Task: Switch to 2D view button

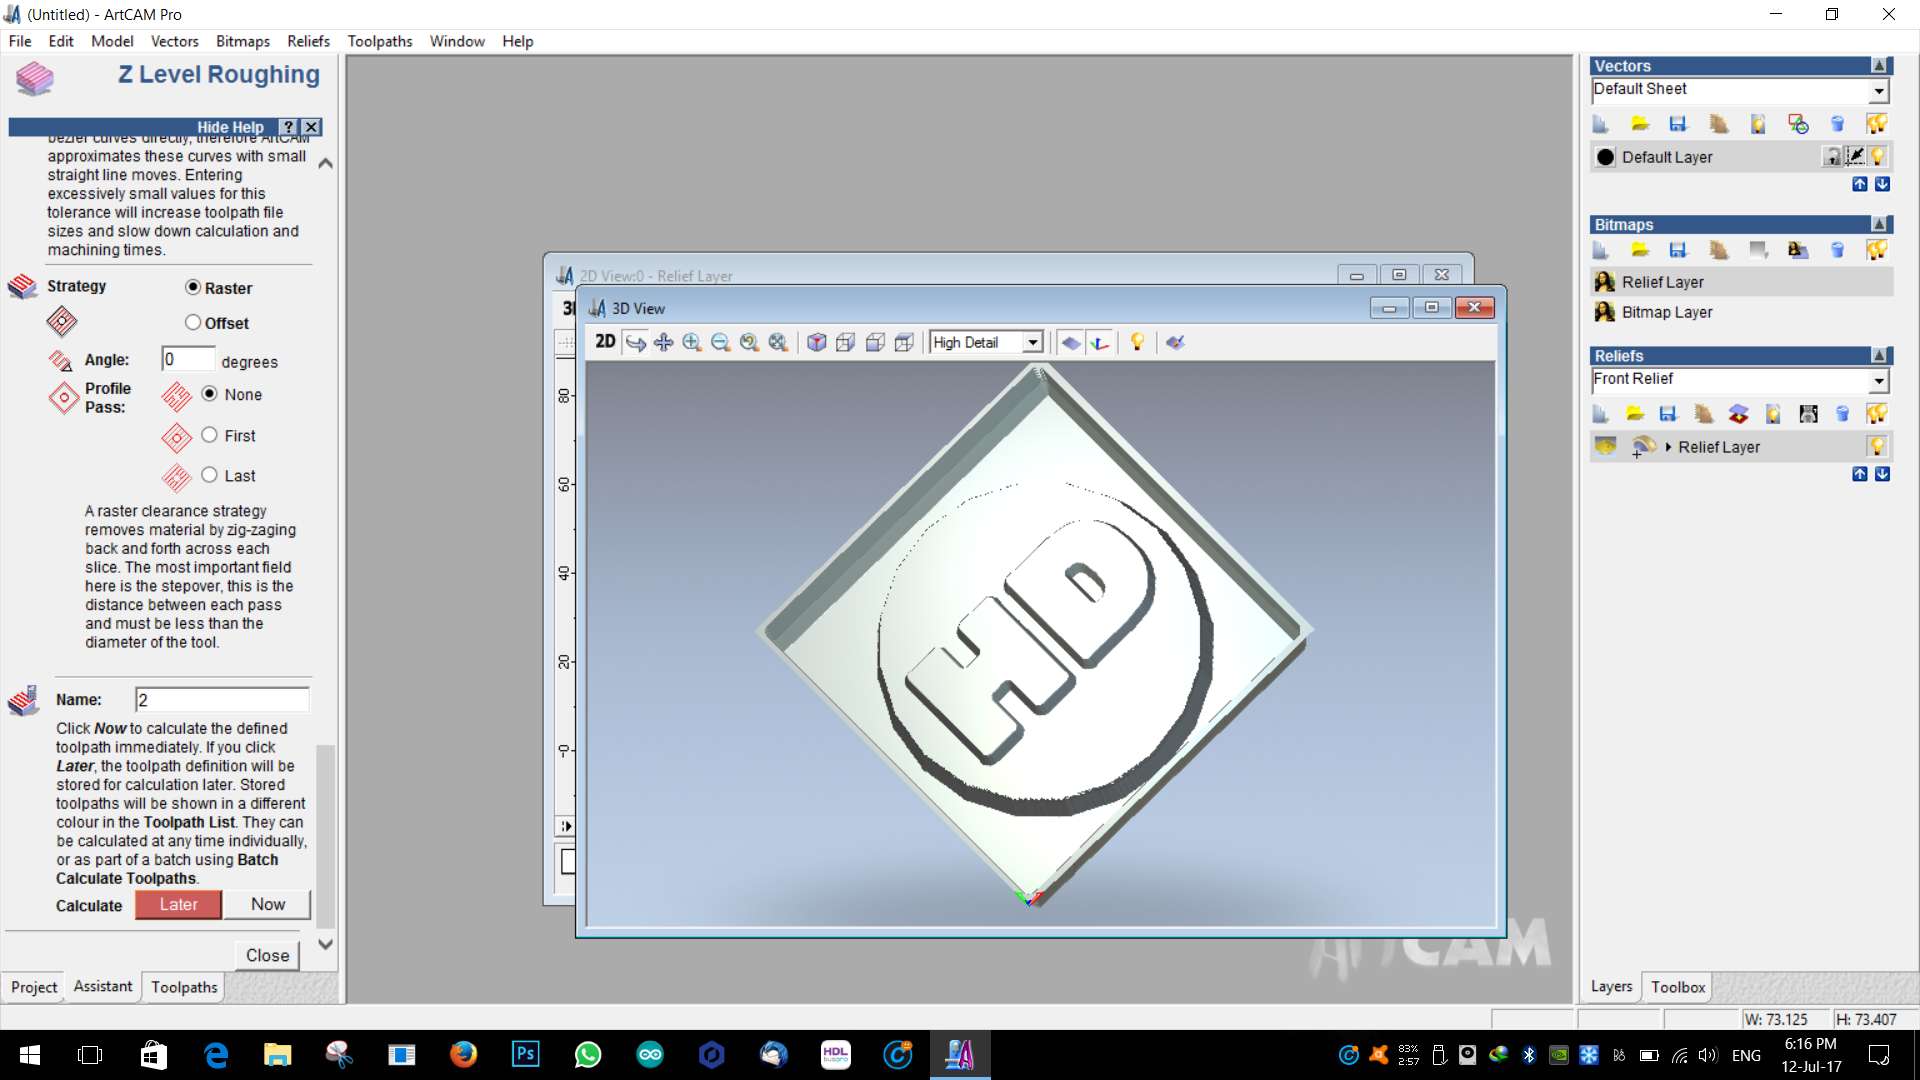Action: click(605, 342)
